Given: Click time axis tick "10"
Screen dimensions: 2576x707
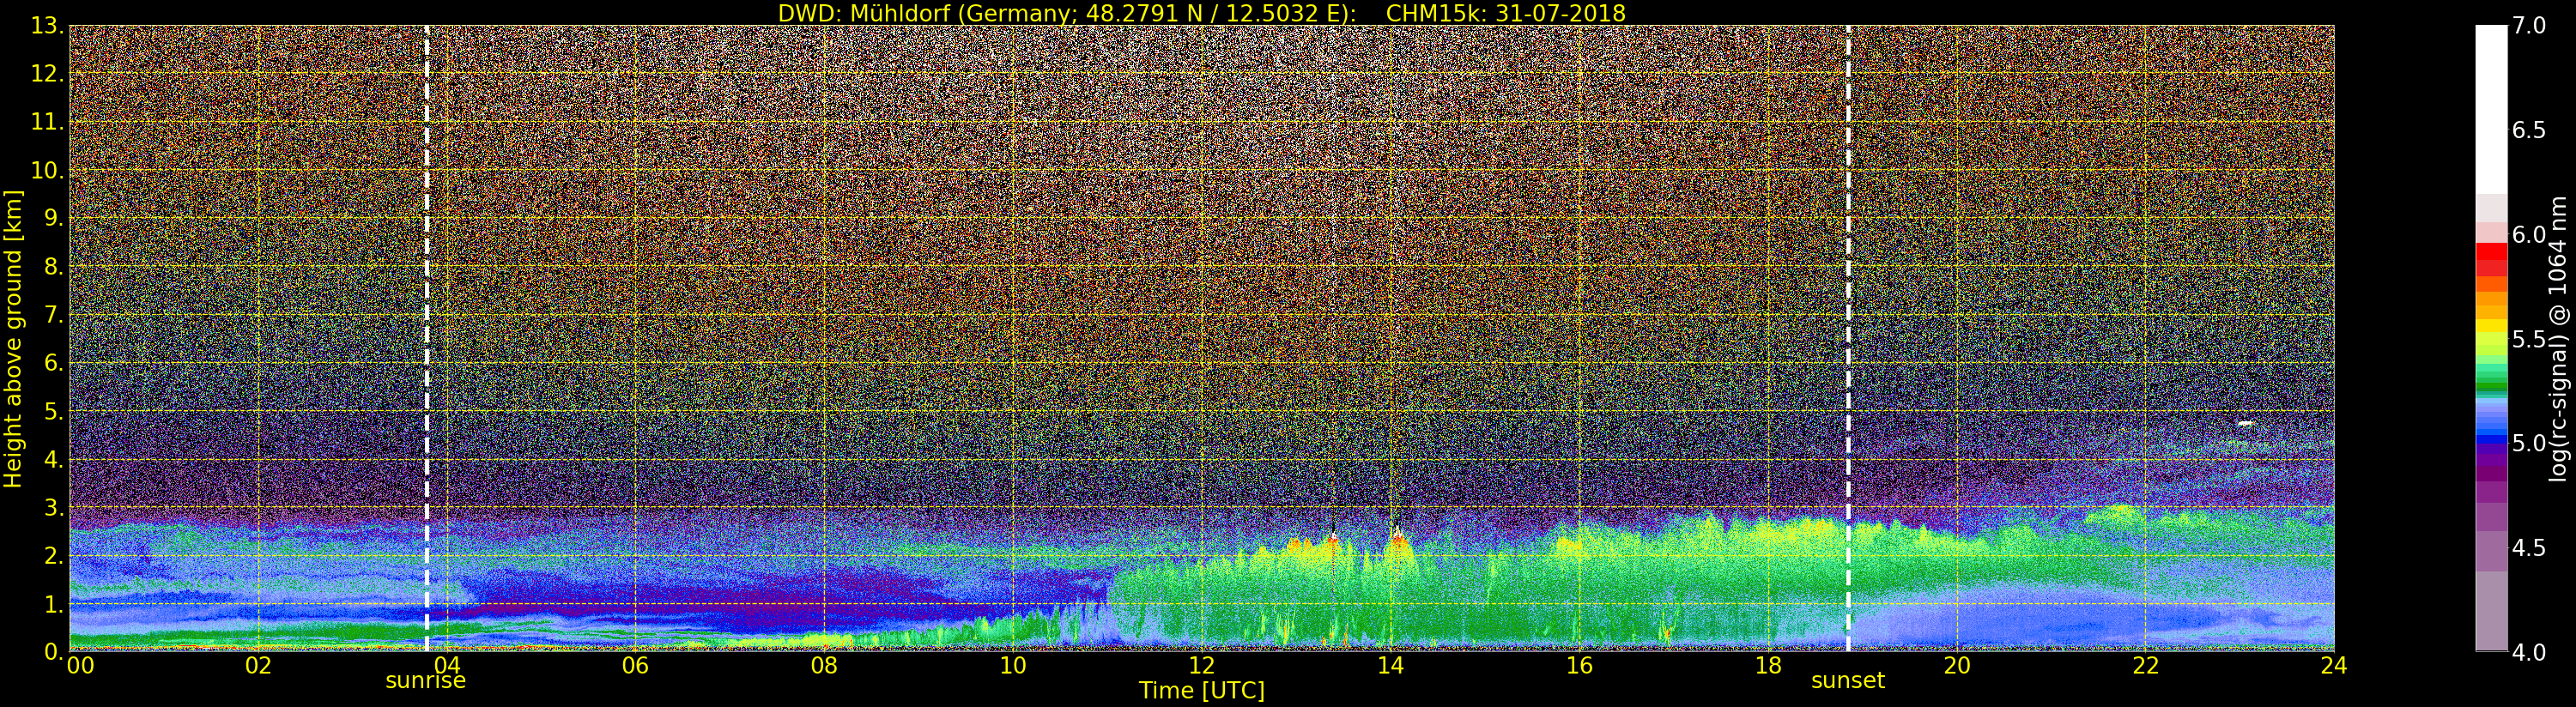Looking at the screenshot, I should click(x=1013, y=666).
